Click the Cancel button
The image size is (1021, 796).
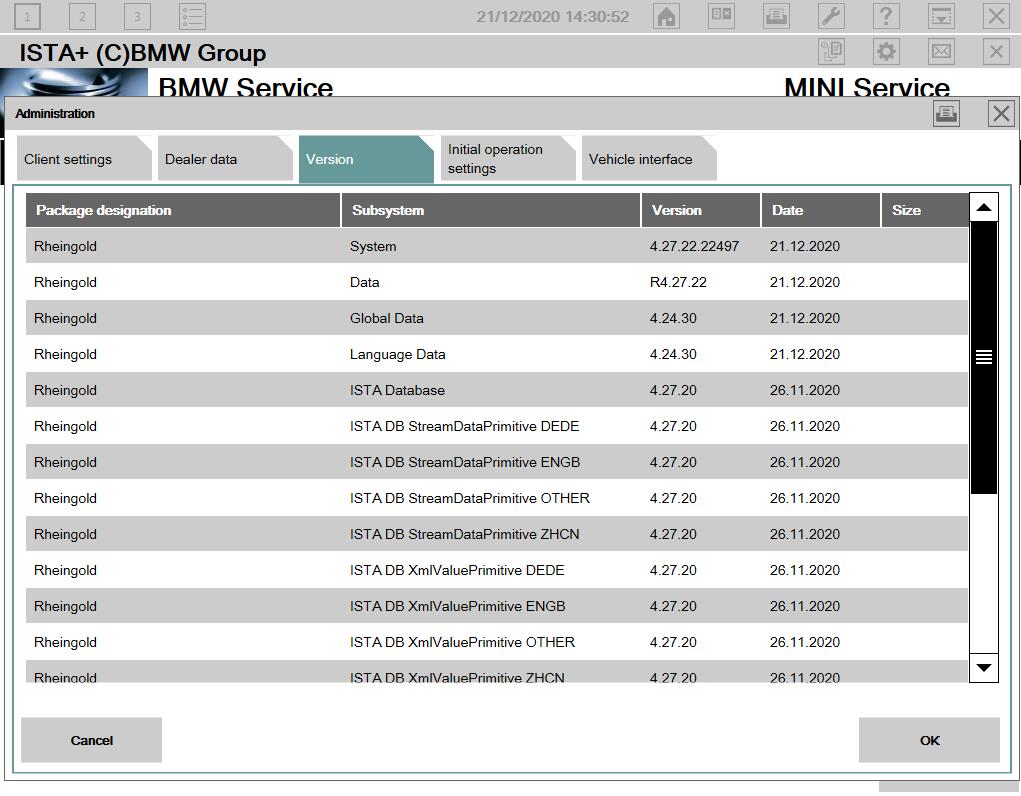click(91, 740)
